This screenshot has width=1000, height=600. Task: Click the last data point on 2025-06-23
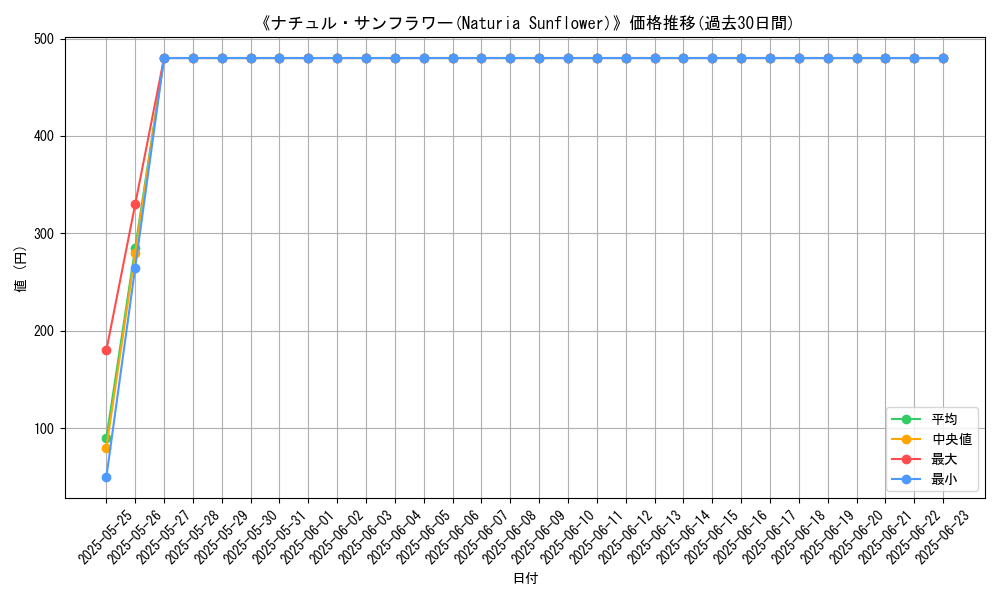[943, 59]
